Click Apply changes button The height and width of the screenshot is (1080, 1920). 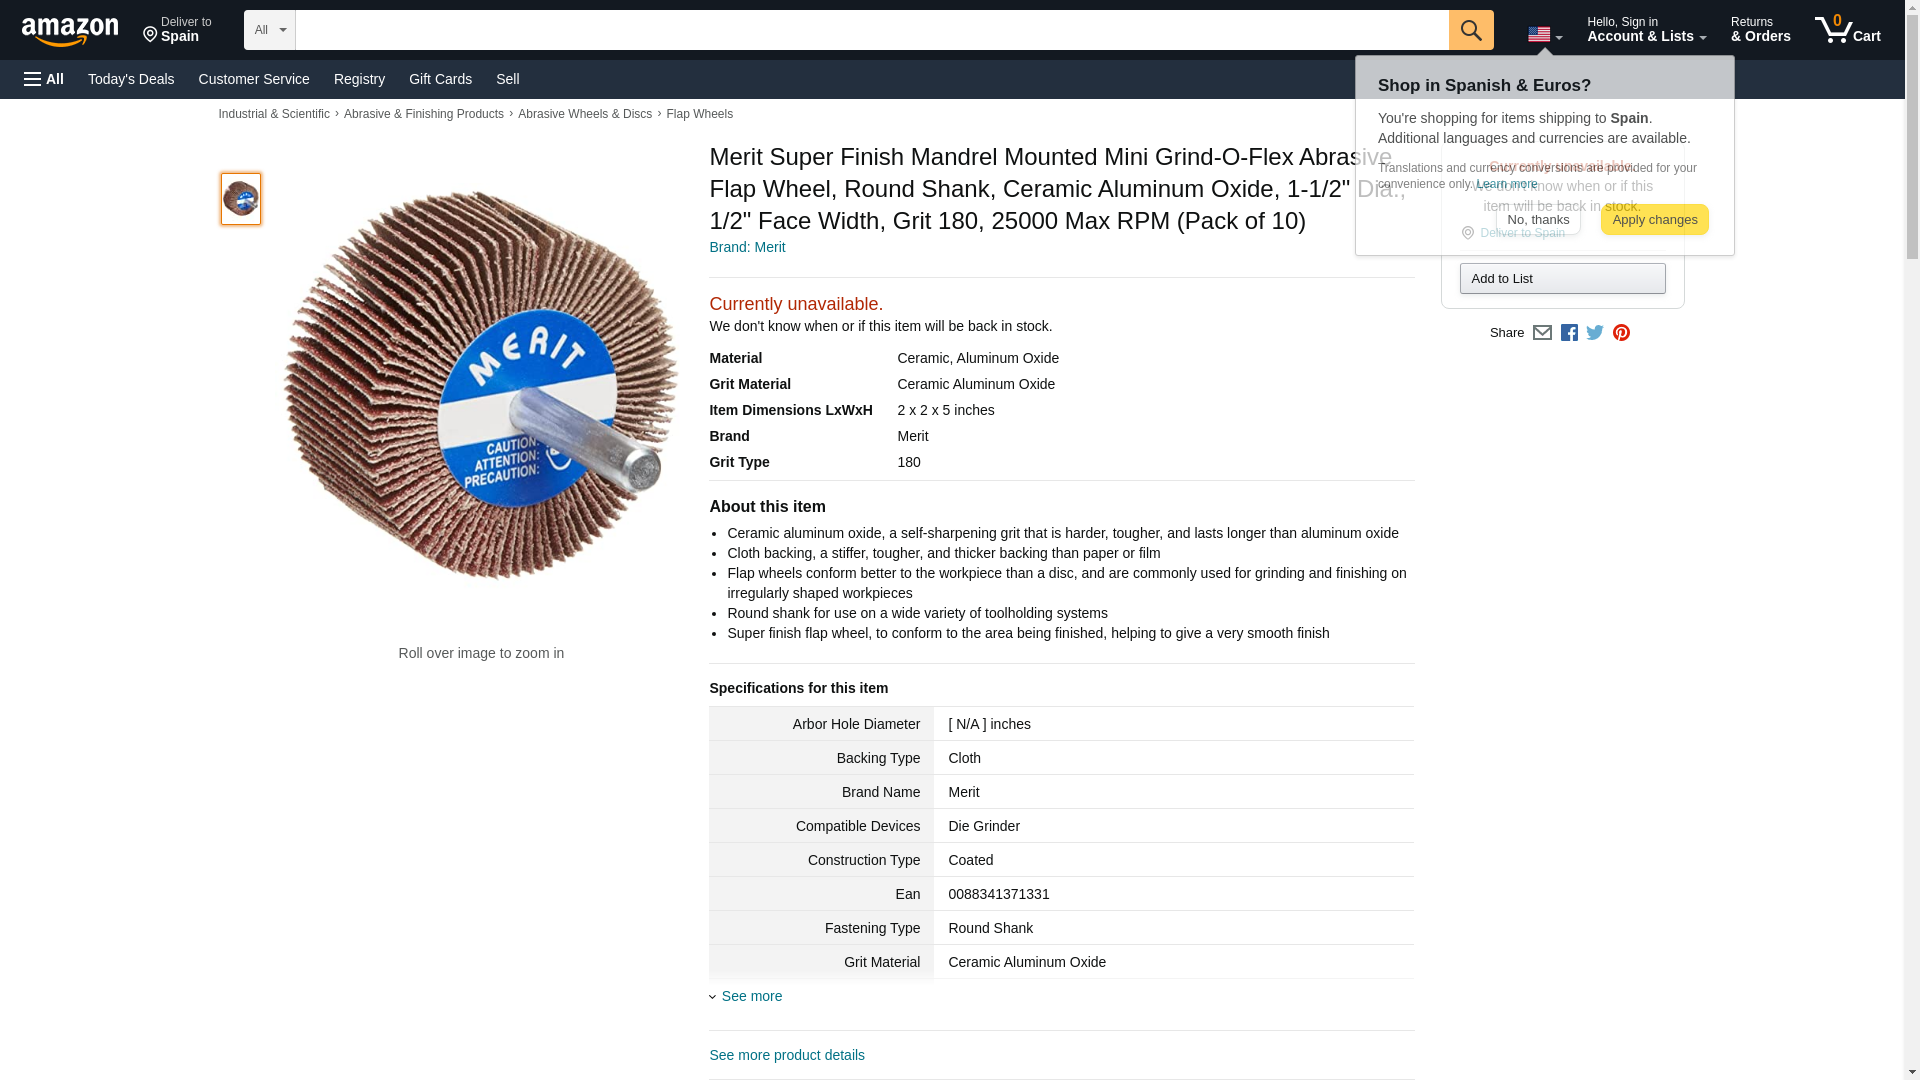[1654, 220]
